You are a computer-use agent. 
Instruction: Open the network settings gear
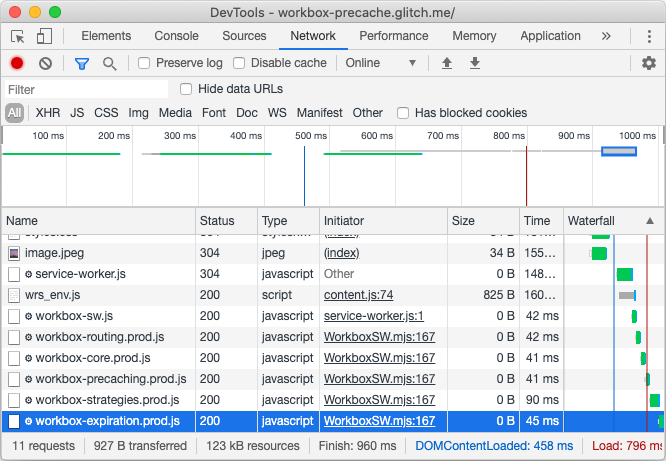pyautogui.click(x=649, y=63)
